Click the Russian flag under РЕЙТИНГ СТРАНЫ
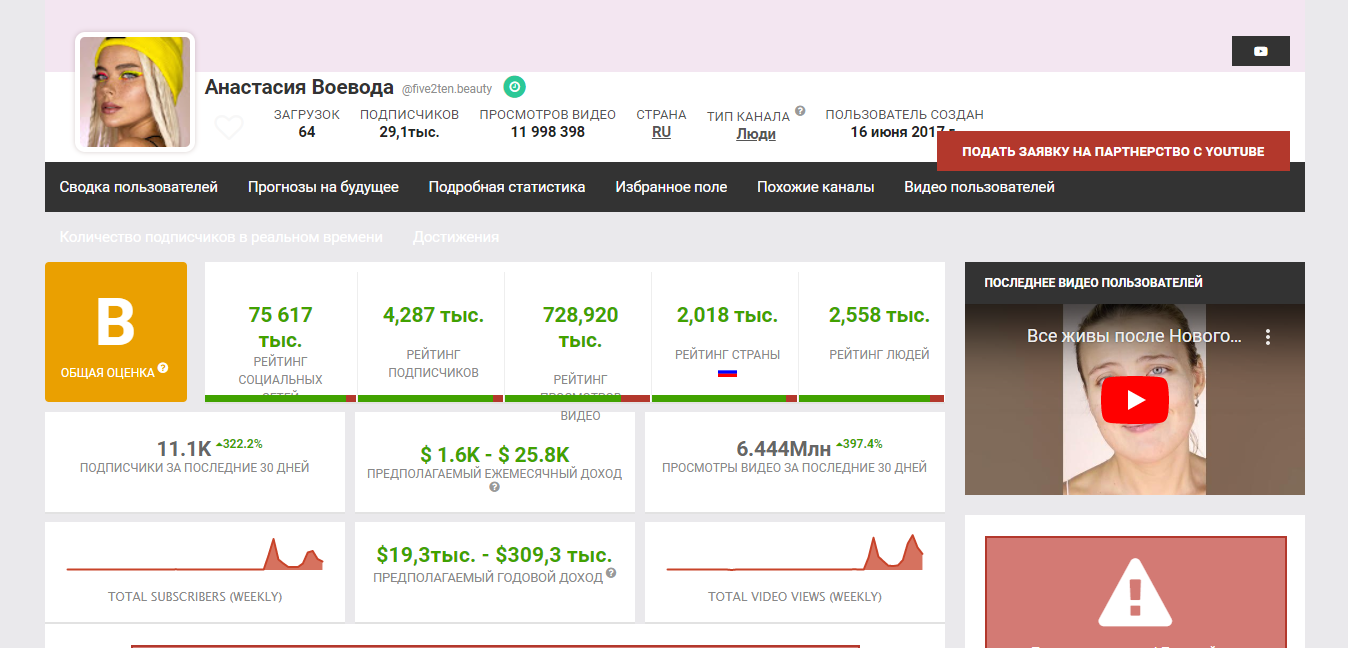Screen dimensions: 1348x648 pyautogui.click(x=727, y=373)
